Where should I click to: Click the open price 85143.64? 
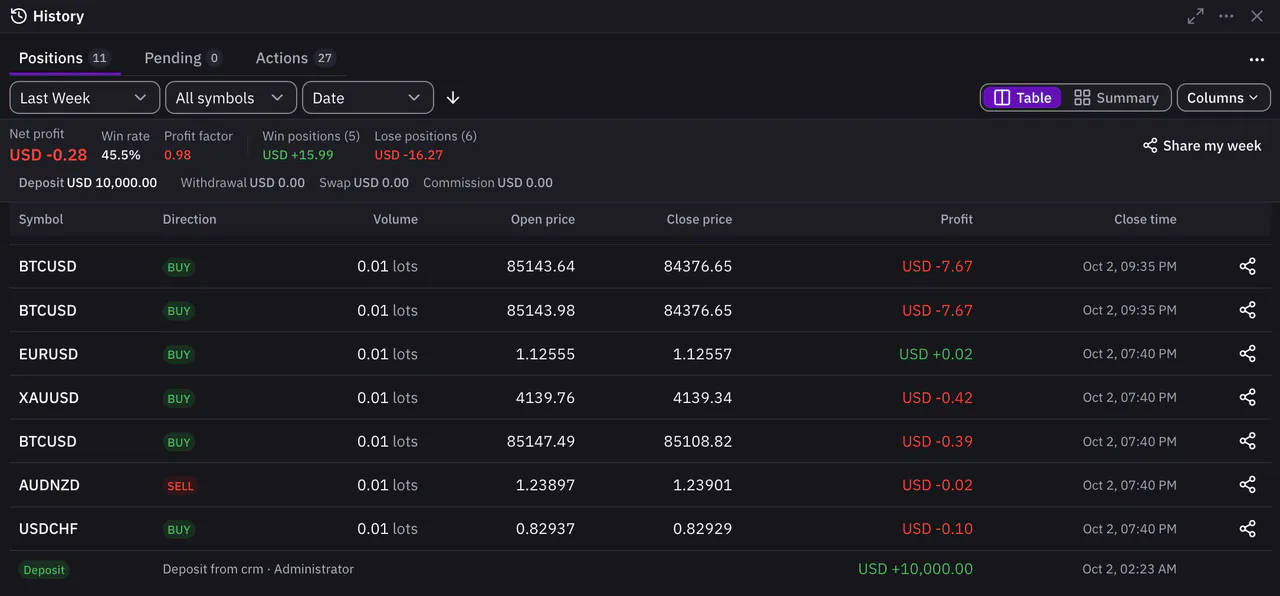[x=541, y=267]
